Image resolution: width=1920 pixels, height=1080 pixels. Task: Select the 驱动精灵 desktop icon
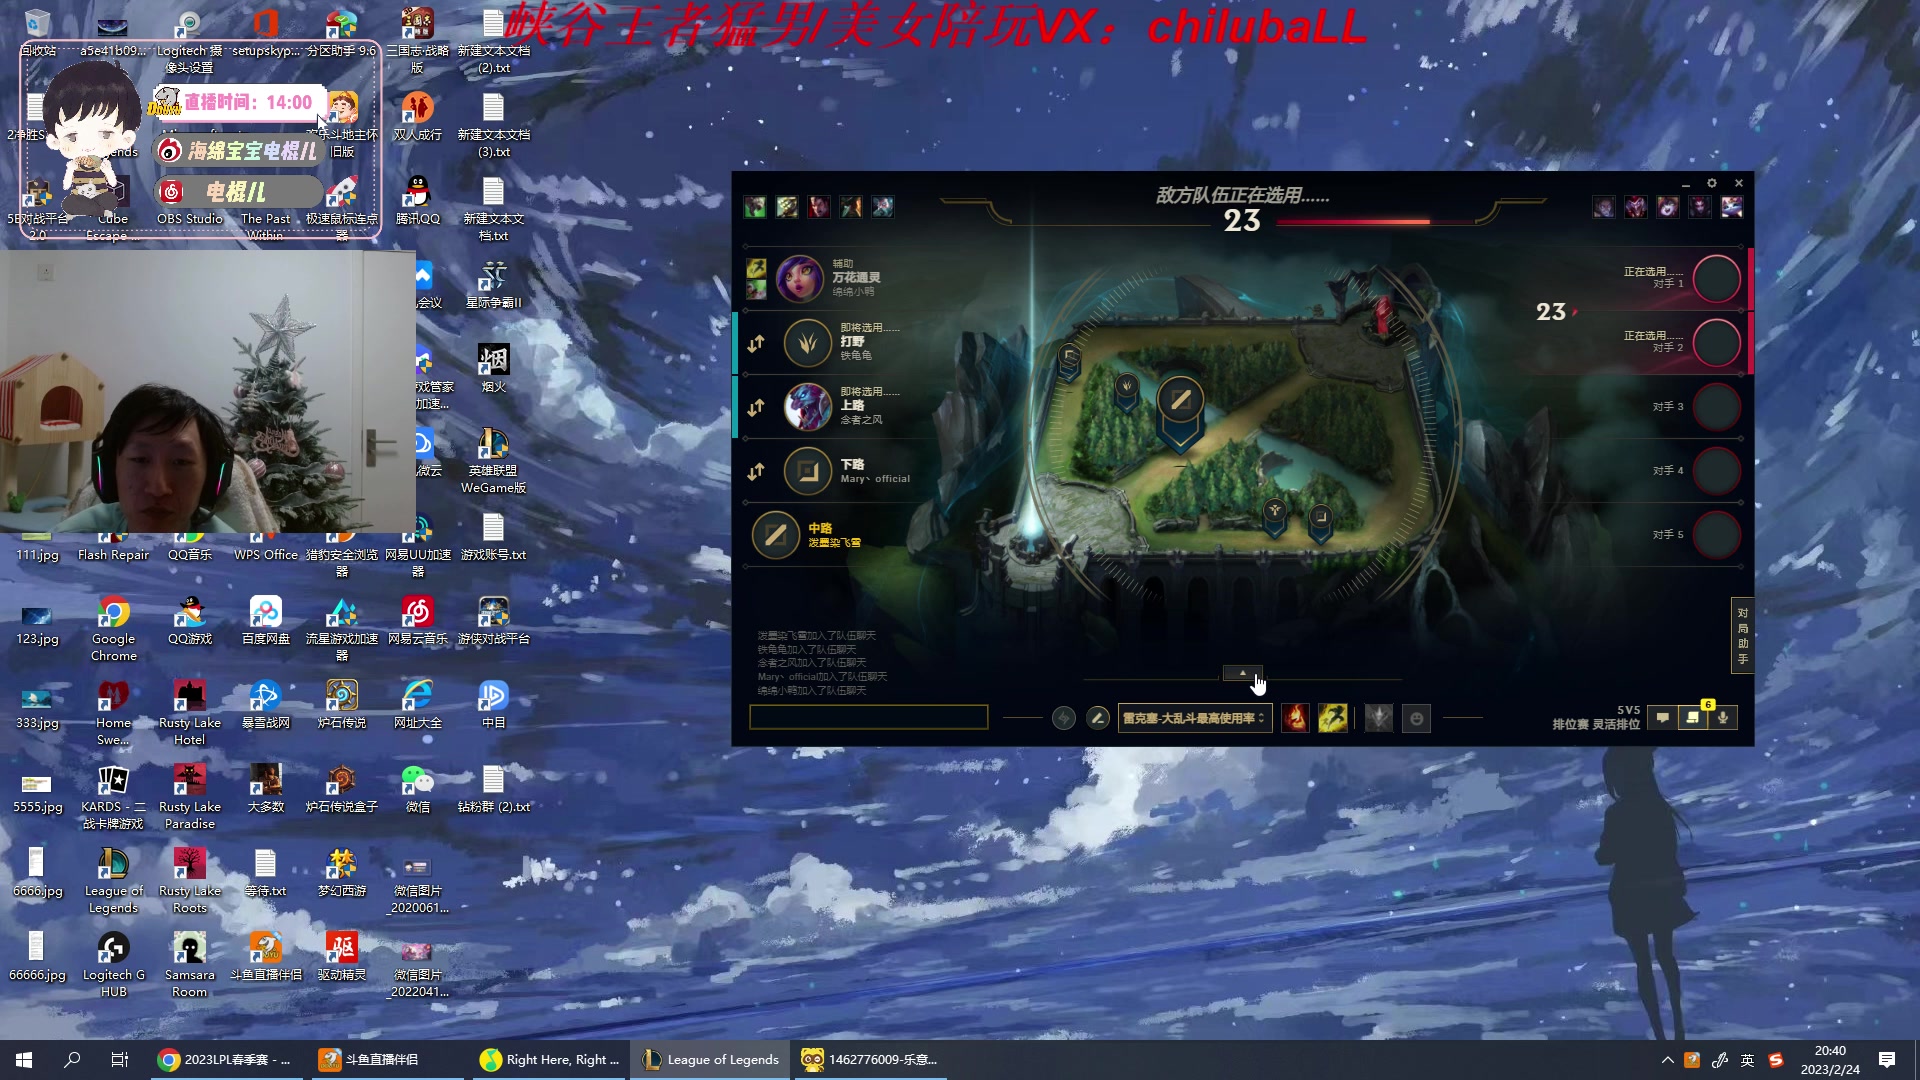[x=342, y=957]
